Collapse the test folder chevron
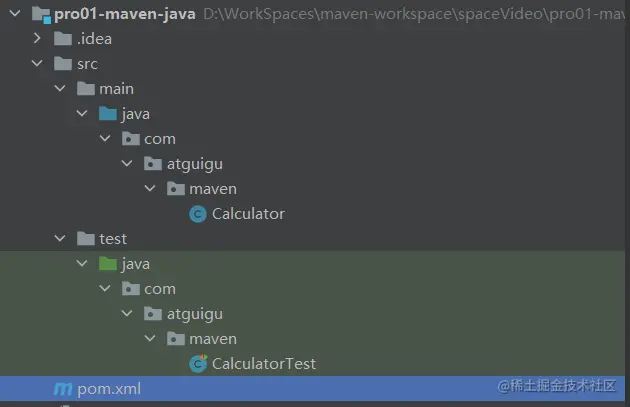 click(x=60, y=239)
